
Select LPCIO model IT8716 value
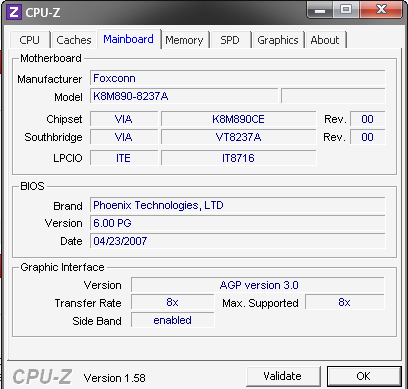(x=238, y=158)
